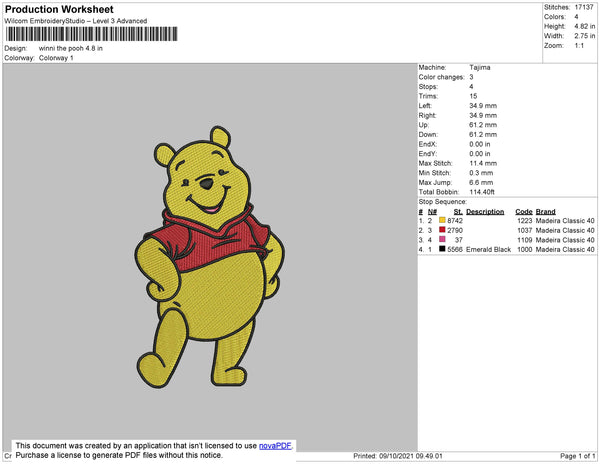The height and width of the screenshot is (464, 600).
Task: Select thread code 1000
Action: click(x=525, y=249)
